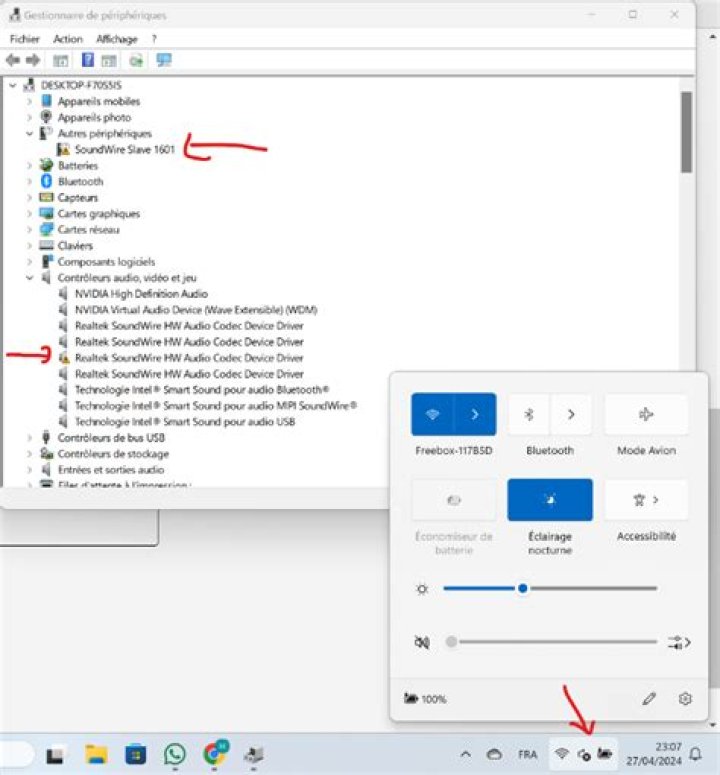Open the Action menu
The image size is (720, 775).
click(68, 39)
